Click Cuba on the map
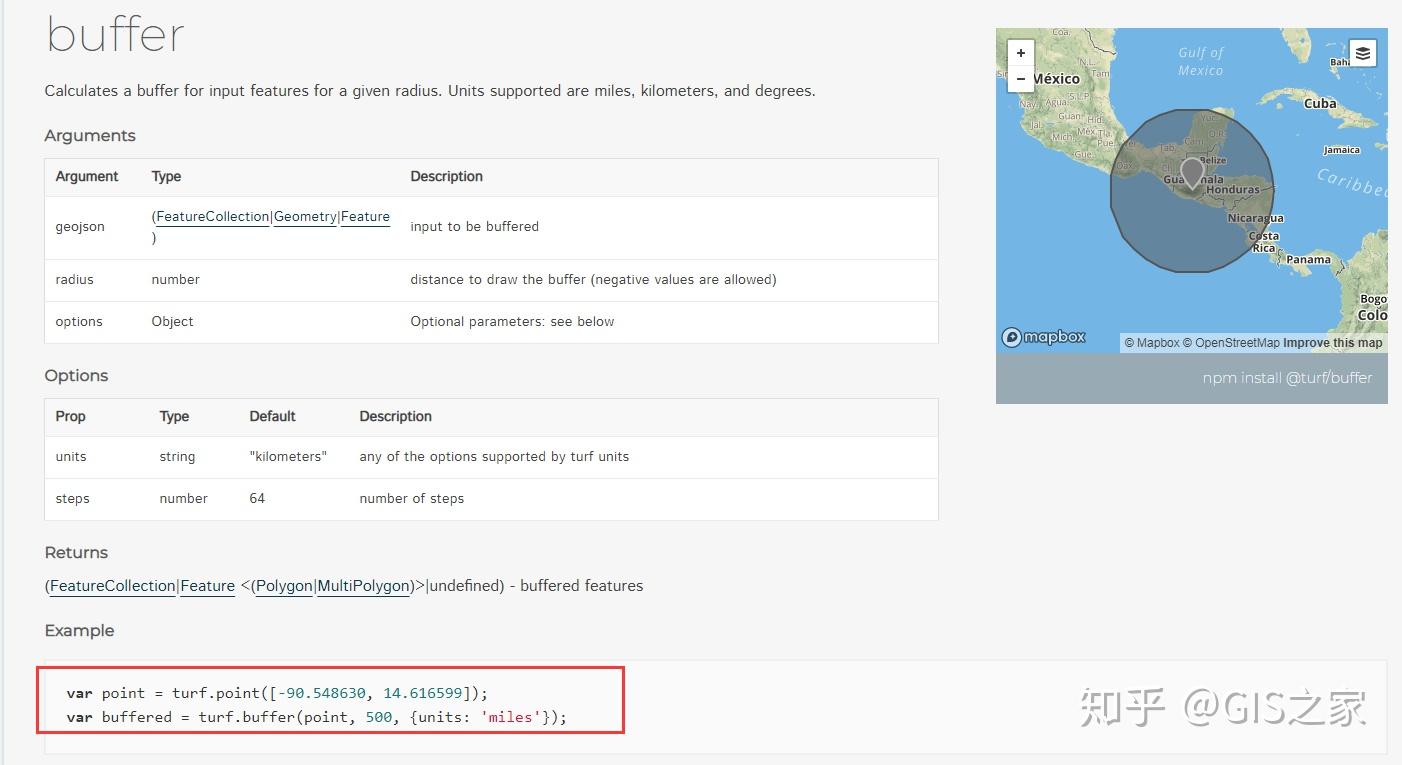 click(1320, 103)
